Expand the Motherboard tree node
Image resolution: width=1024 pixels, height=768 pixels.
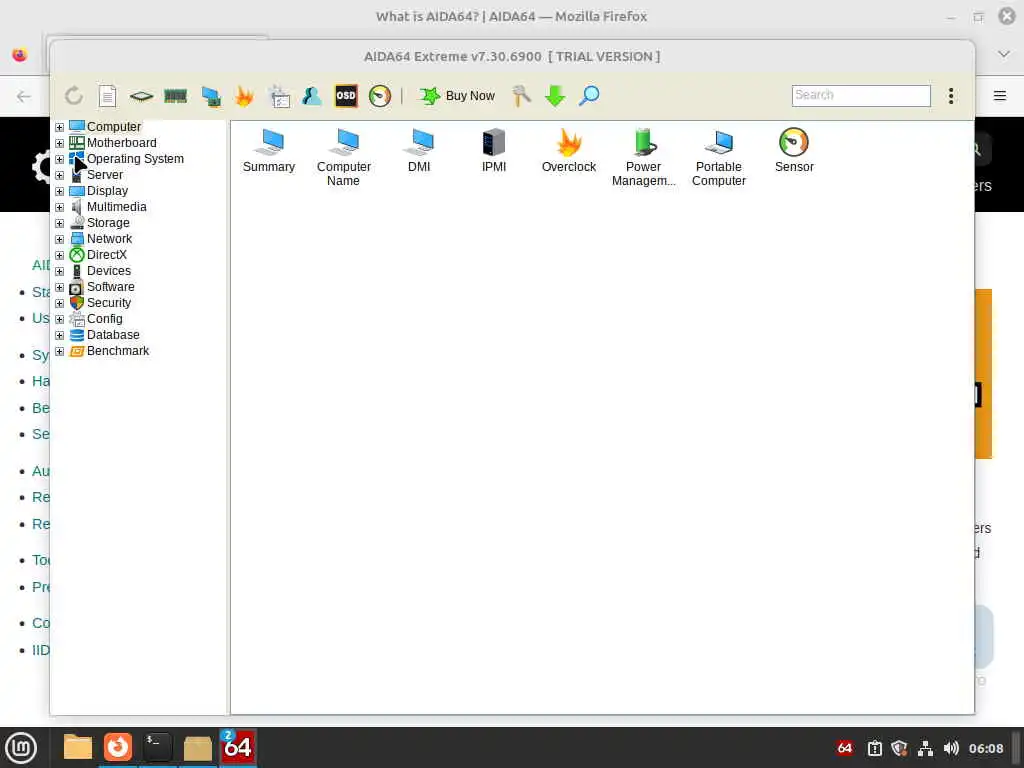[59, 143]
